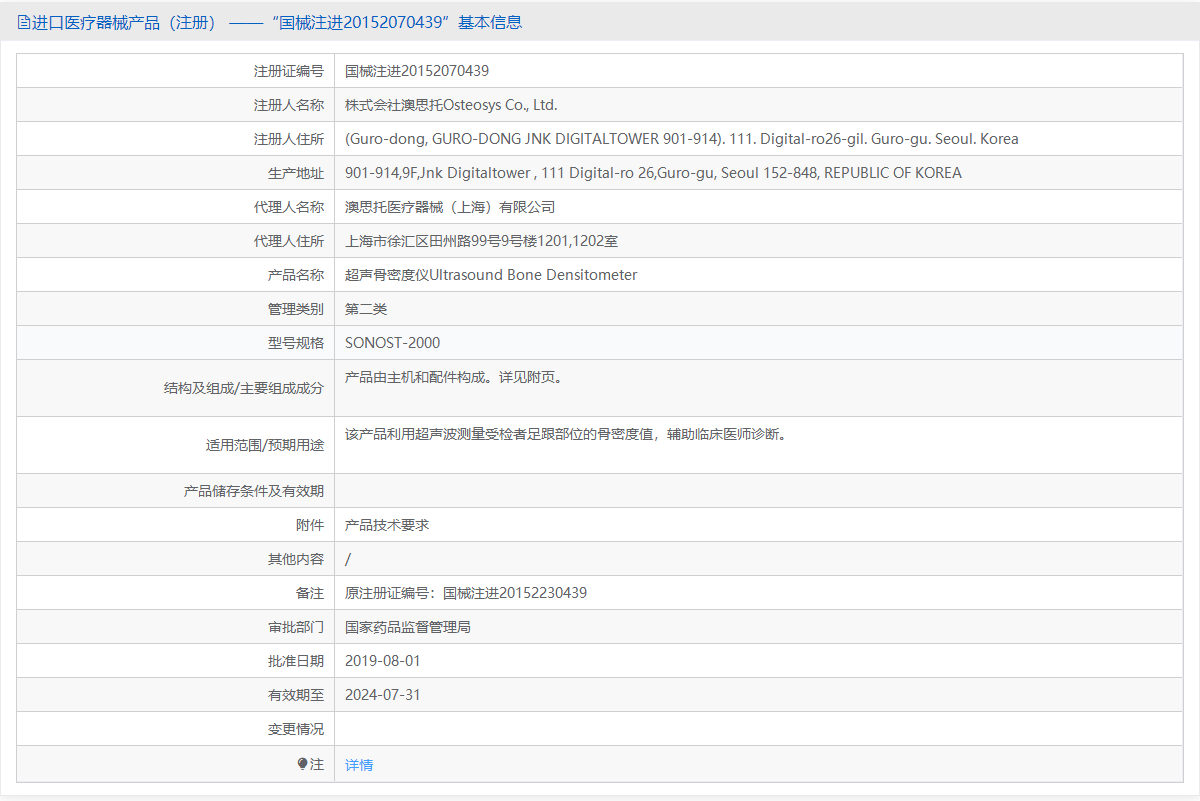Click the product name Ultrasound Bone Densitometer
The image size is (1200, 801).
click(490, 274)
